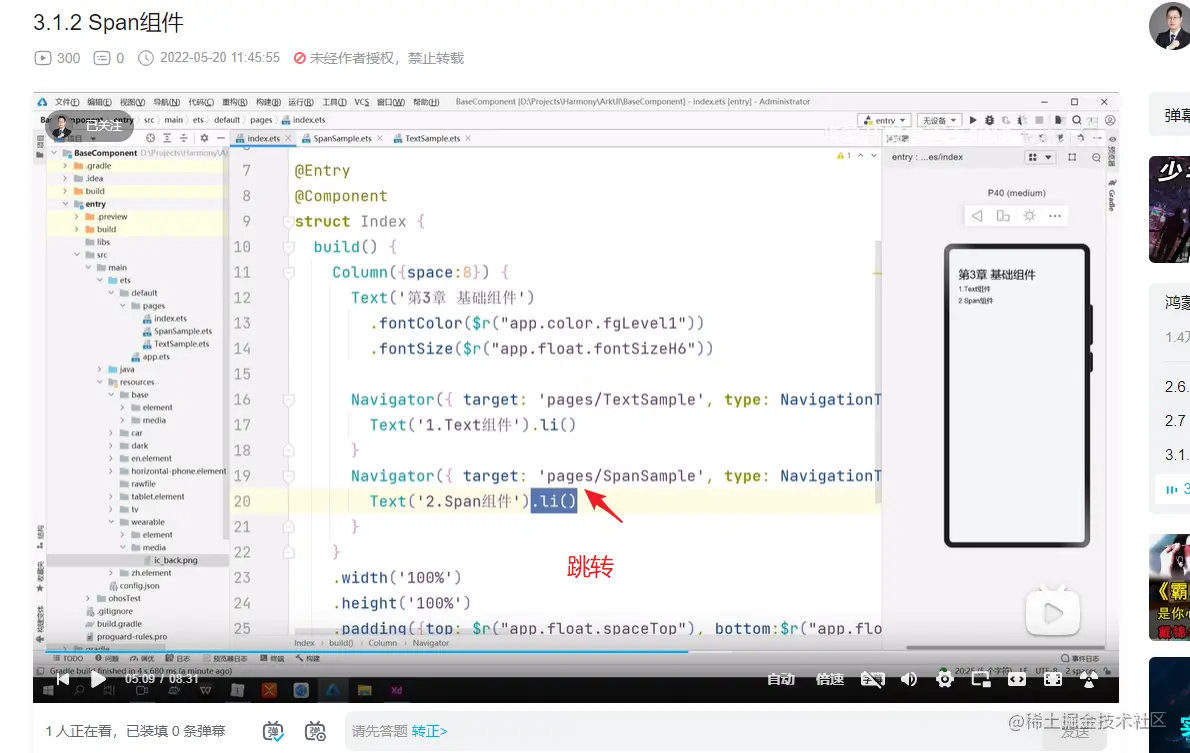Open the IDE search magnifier
Screen dimensions: 1190x753
coord(1076,120)
